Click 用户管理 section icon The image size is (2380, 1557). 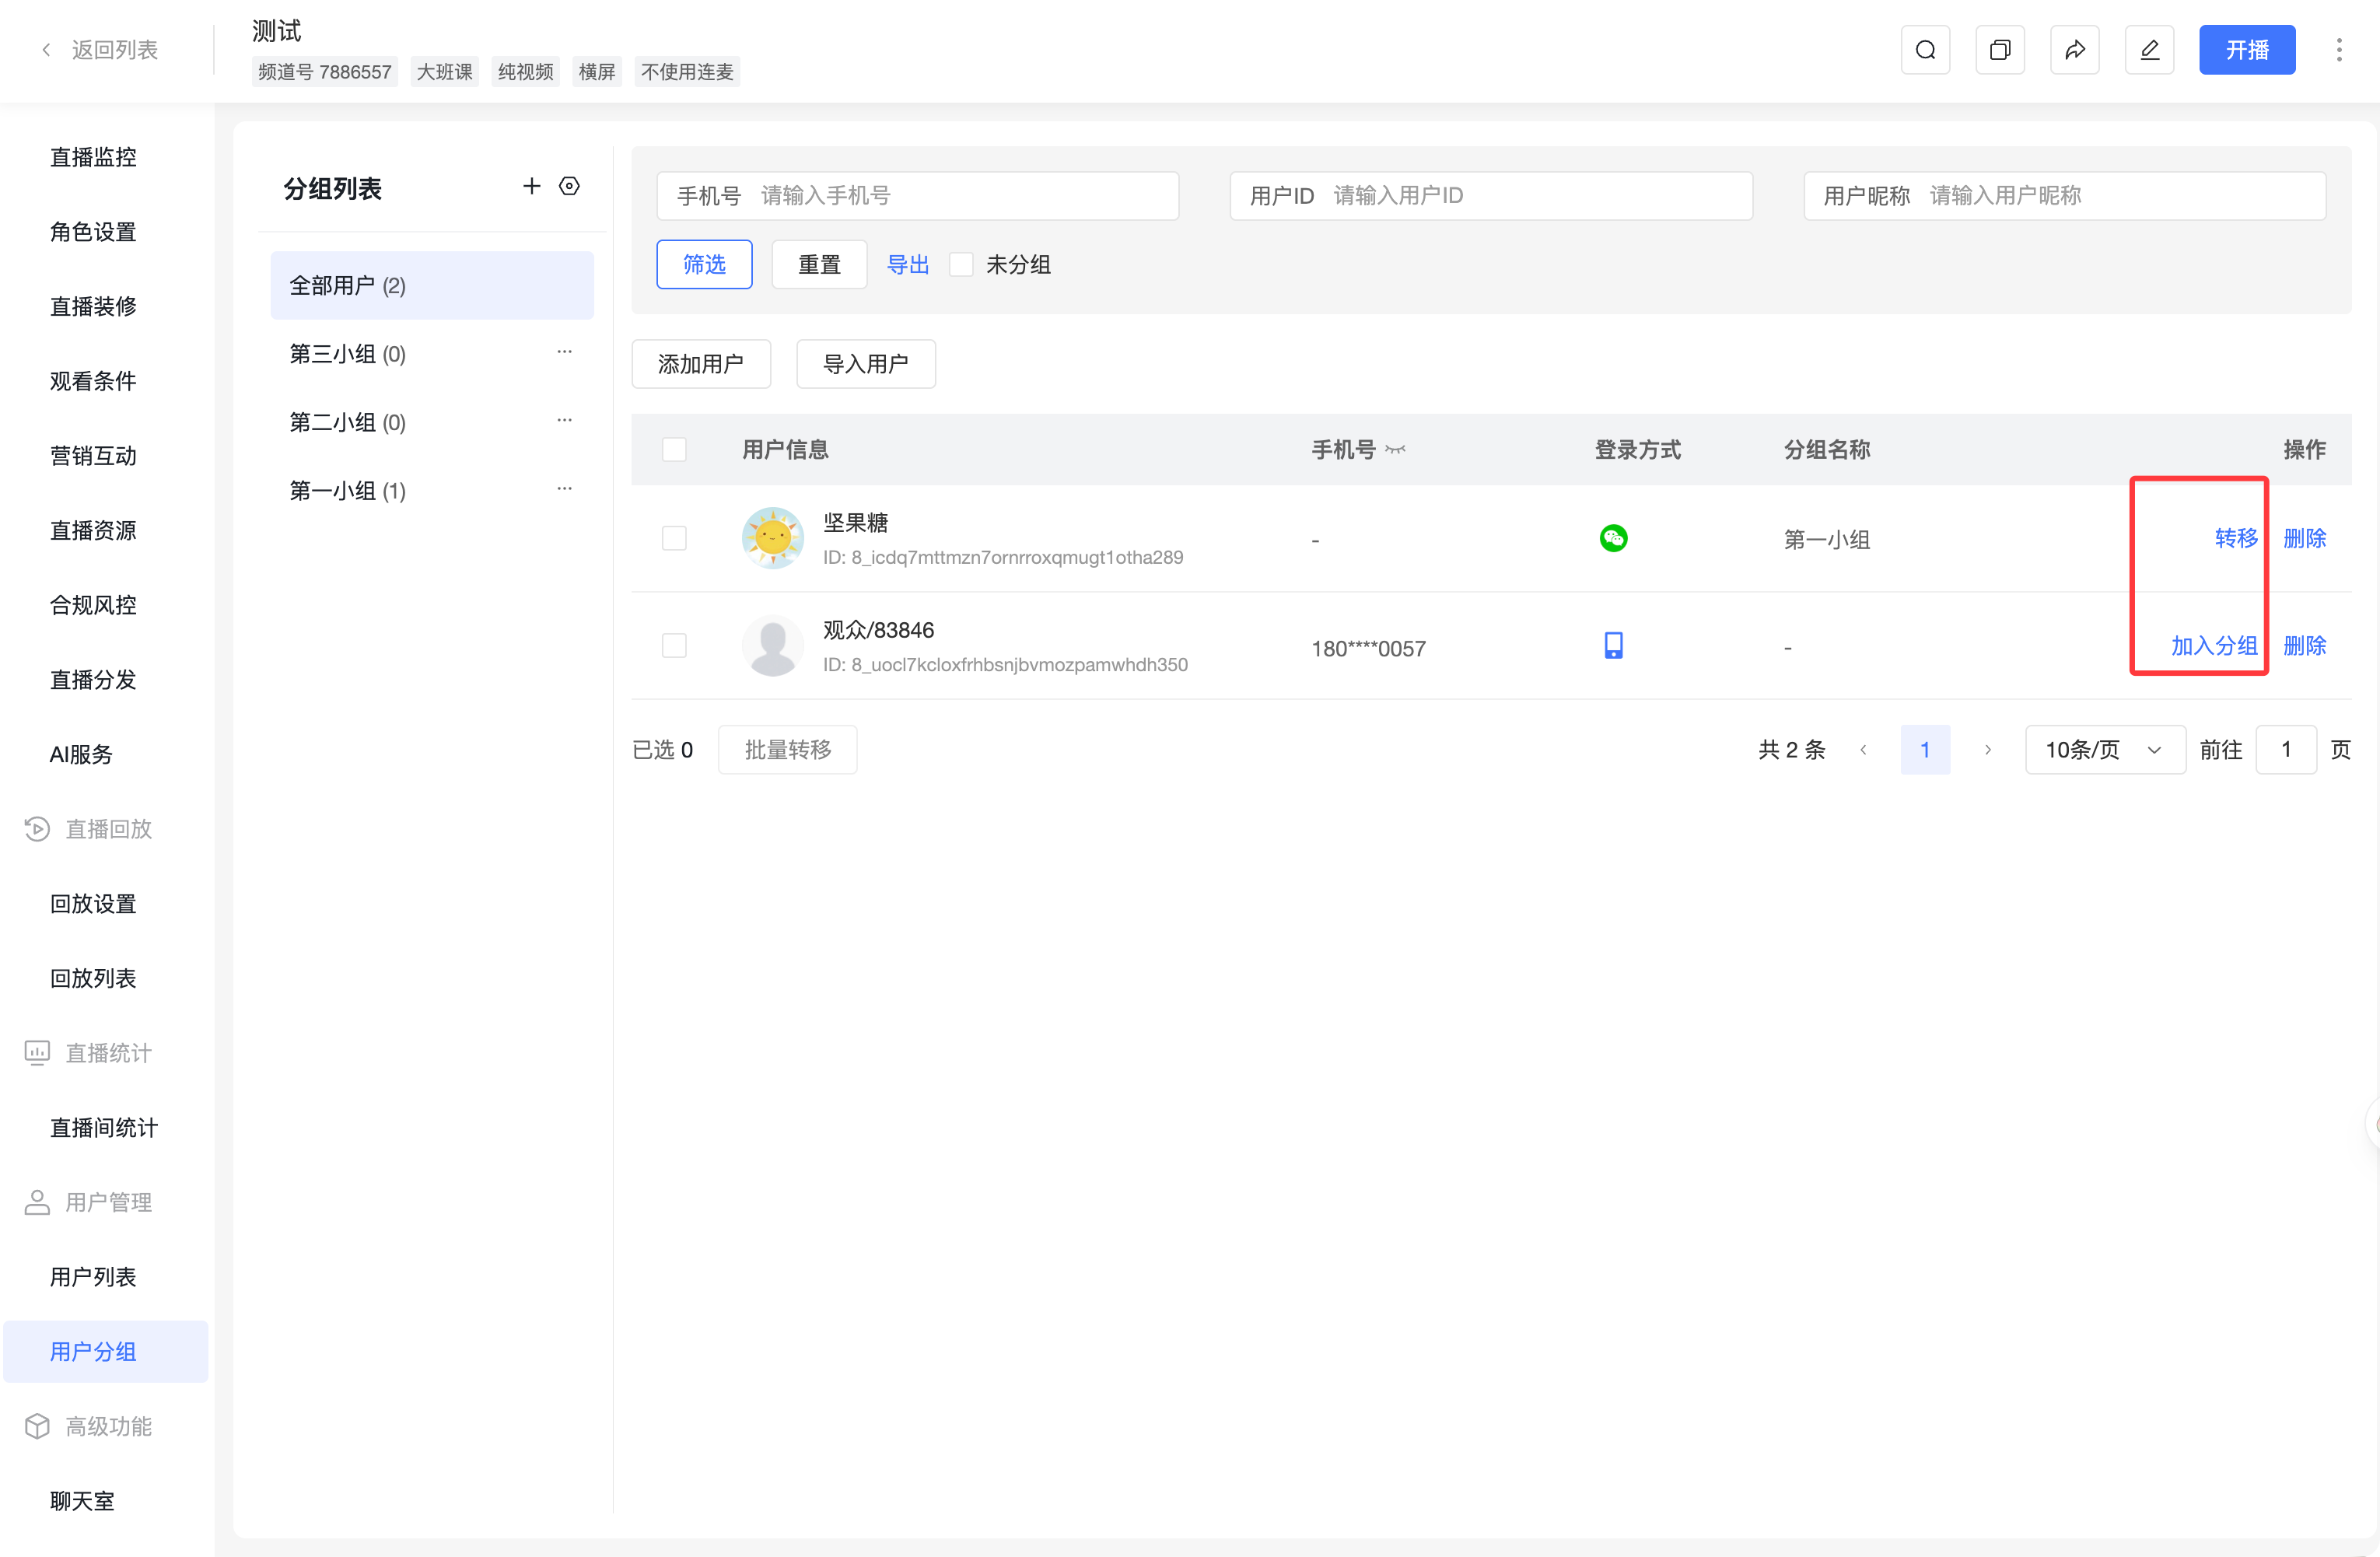pos(37,1202)
